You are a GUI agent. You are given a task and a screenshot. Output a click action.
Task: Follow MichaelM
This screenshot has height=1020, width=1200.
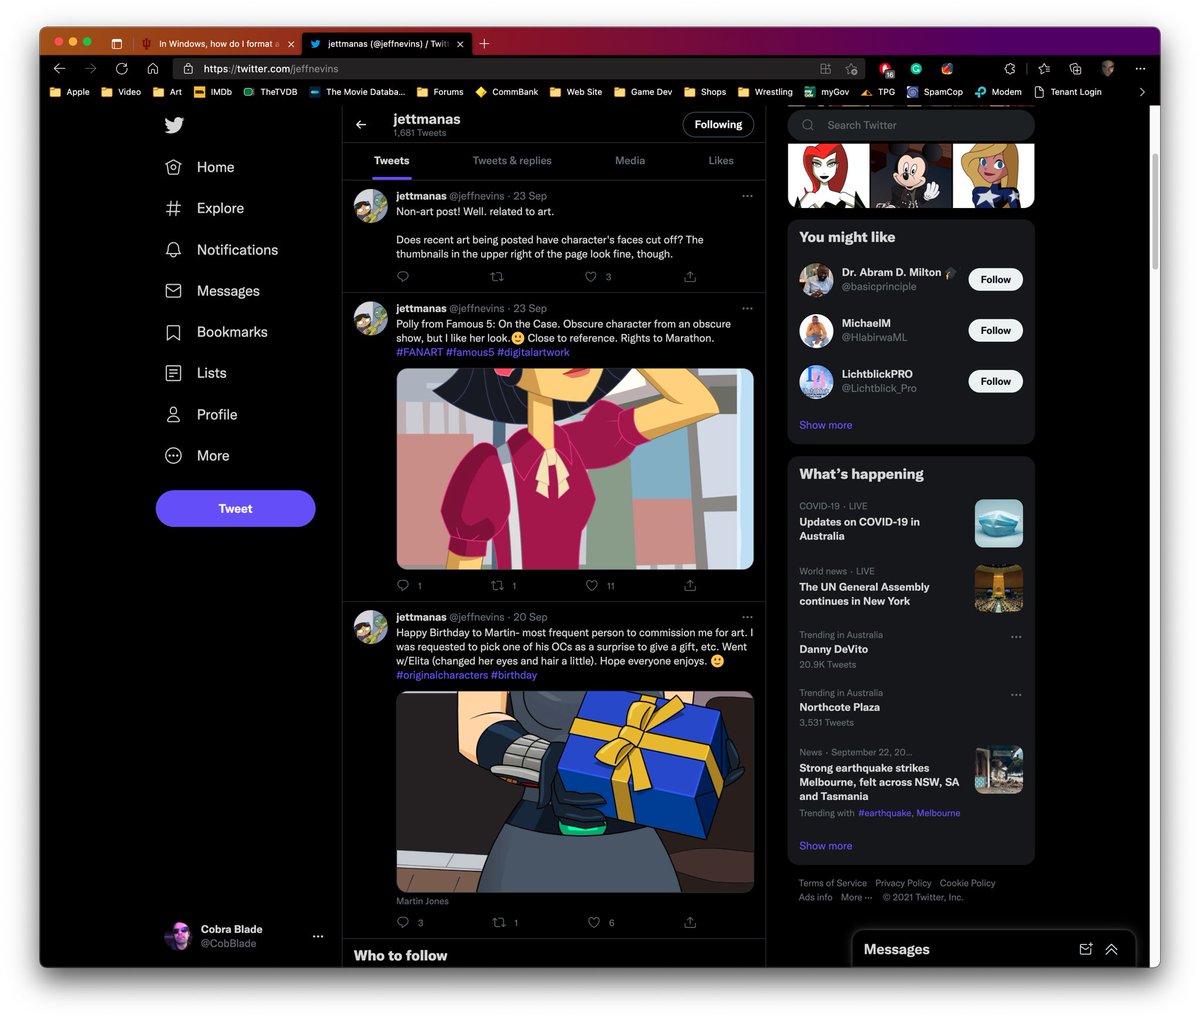[x=995, y=330]
